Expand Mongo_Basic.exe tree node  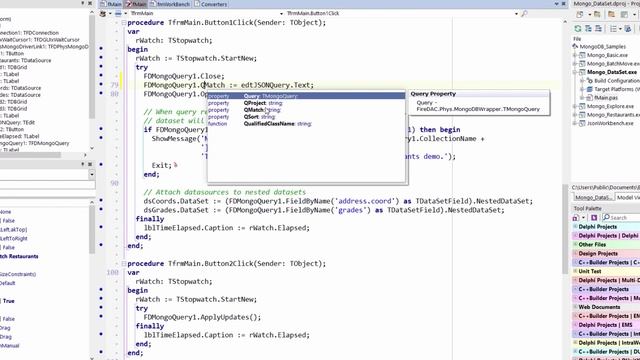point(576,55)
